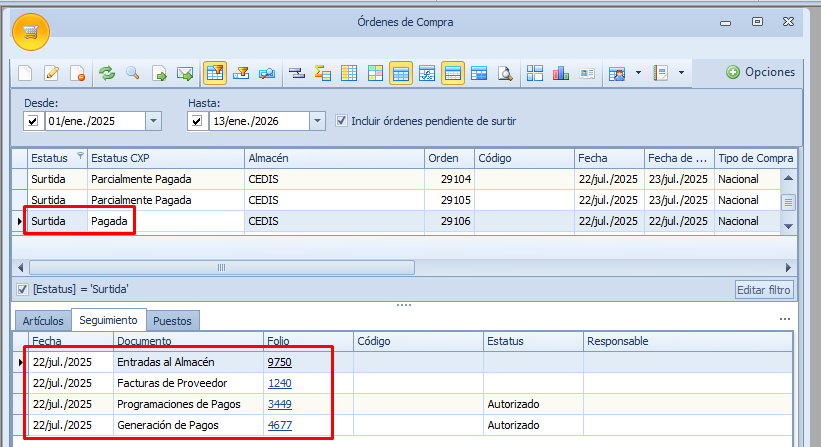Click the Editar filtro button
The image size is (821, 447).
tap(765, 290)
